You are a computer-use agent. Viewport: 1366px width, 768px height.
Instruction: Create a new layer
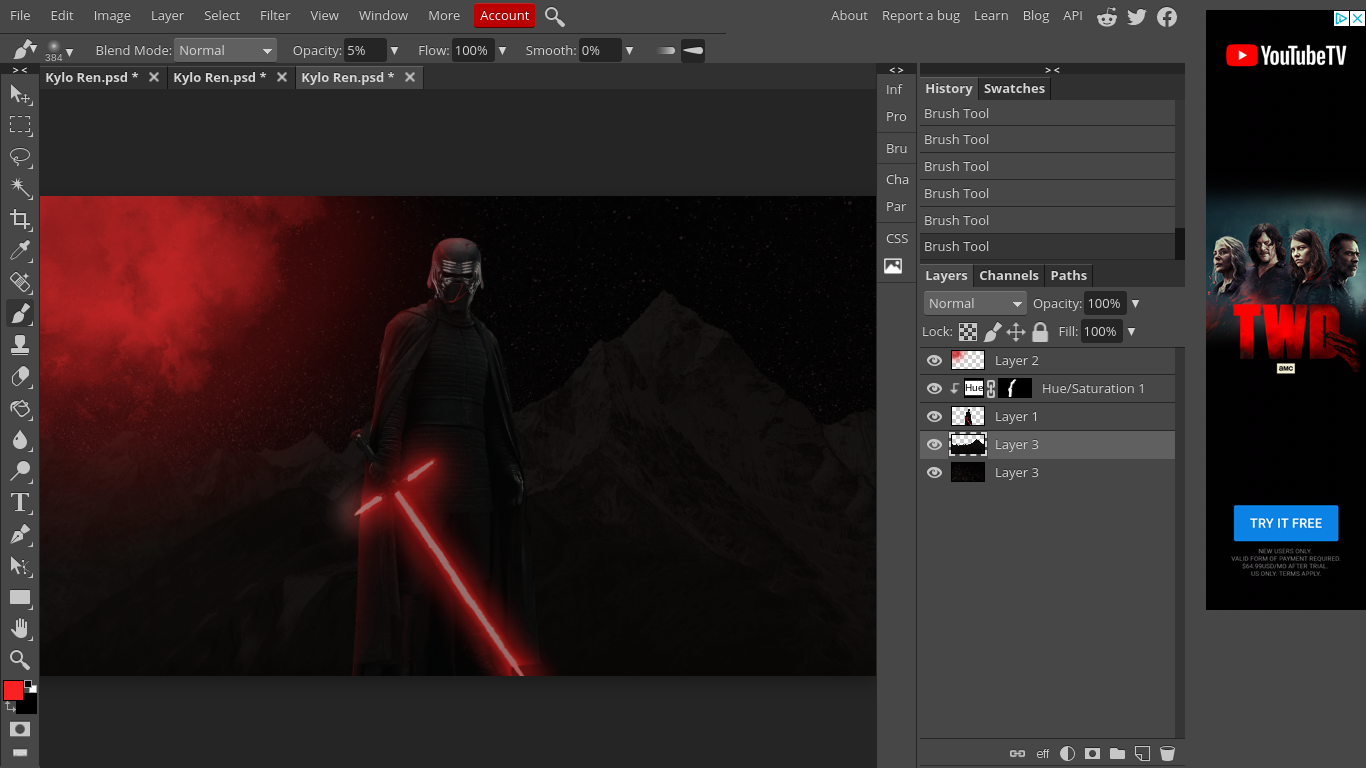click(1142, 754)
